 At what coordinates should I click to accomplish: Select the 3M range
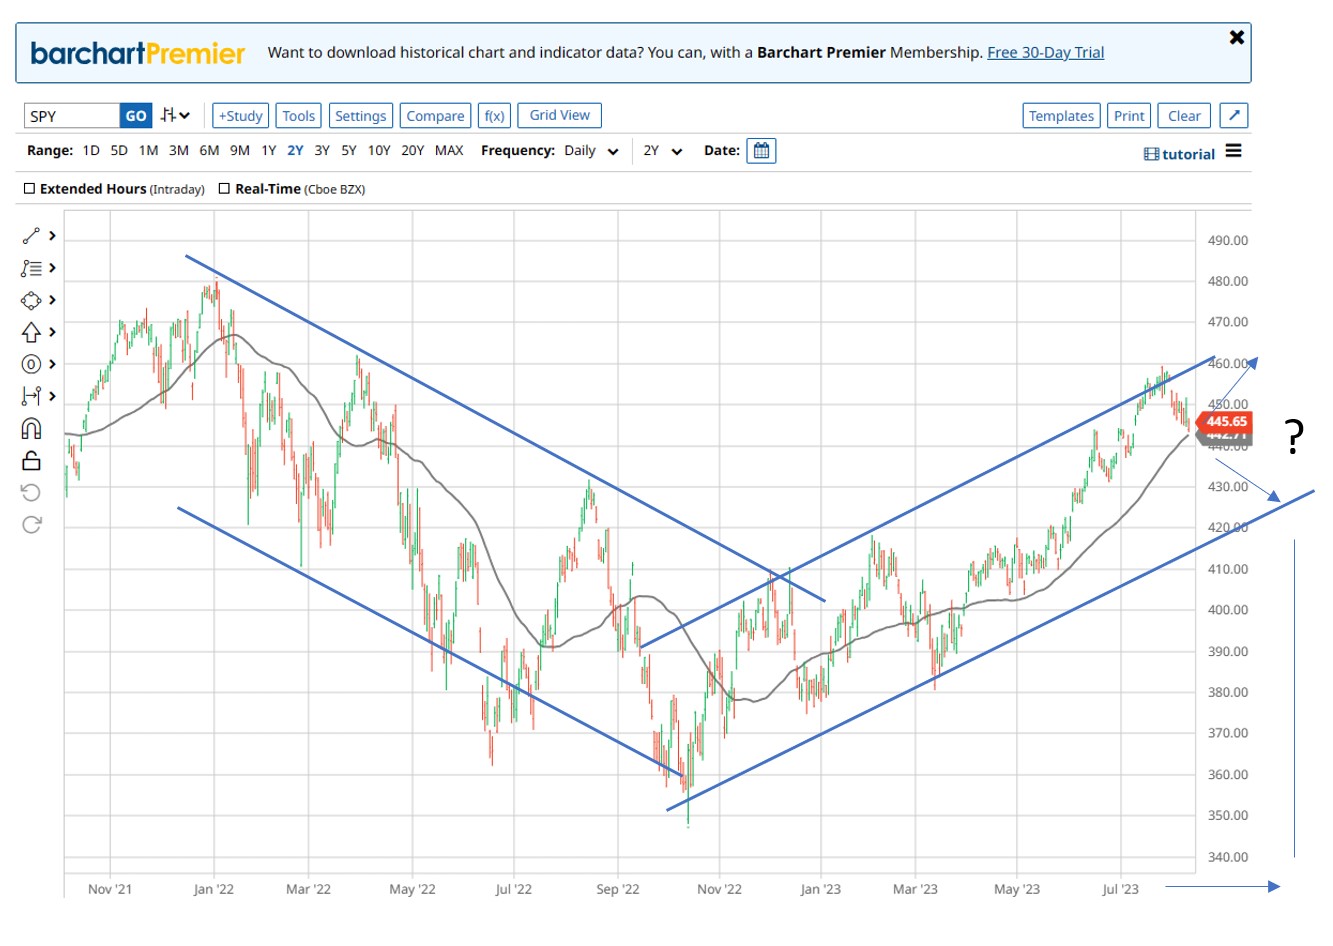[x=179, y=151]
